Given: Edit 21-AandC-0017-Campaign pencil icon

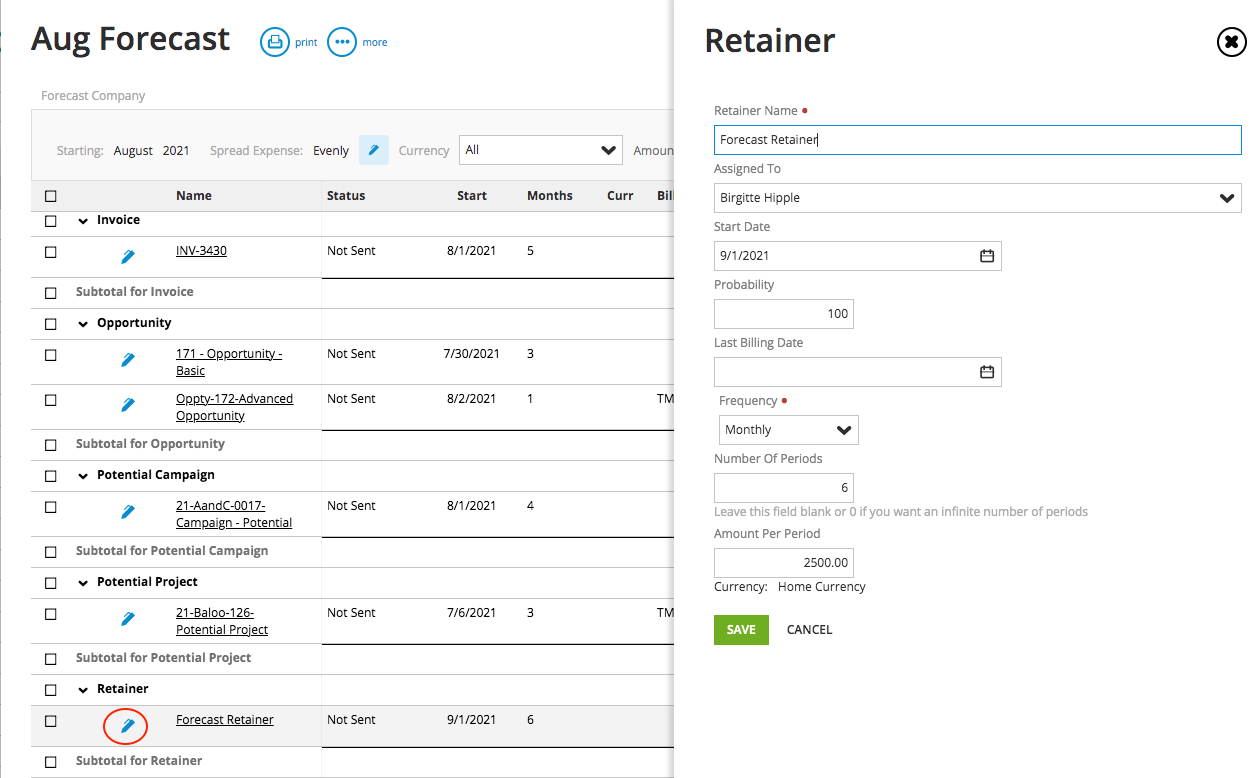Looking at the screenshot, I should click(x=128, y=512).
